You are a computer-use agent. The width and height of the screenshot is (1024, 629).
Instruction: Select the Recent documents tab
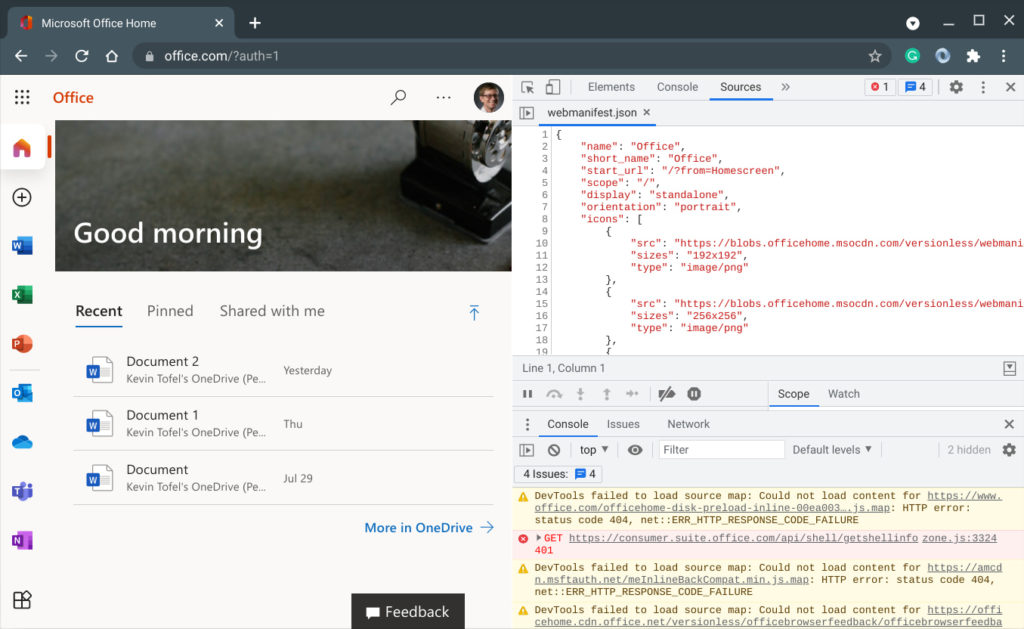(99, 311)
